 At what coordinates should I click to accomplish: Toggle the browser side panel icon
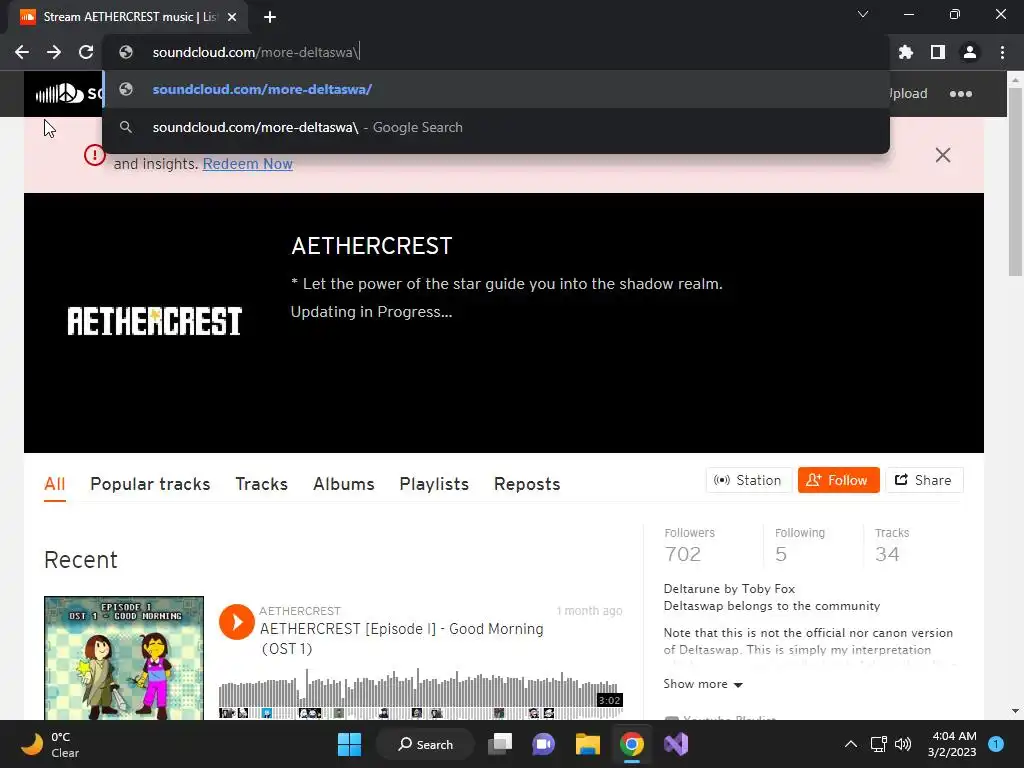point(938,52)
